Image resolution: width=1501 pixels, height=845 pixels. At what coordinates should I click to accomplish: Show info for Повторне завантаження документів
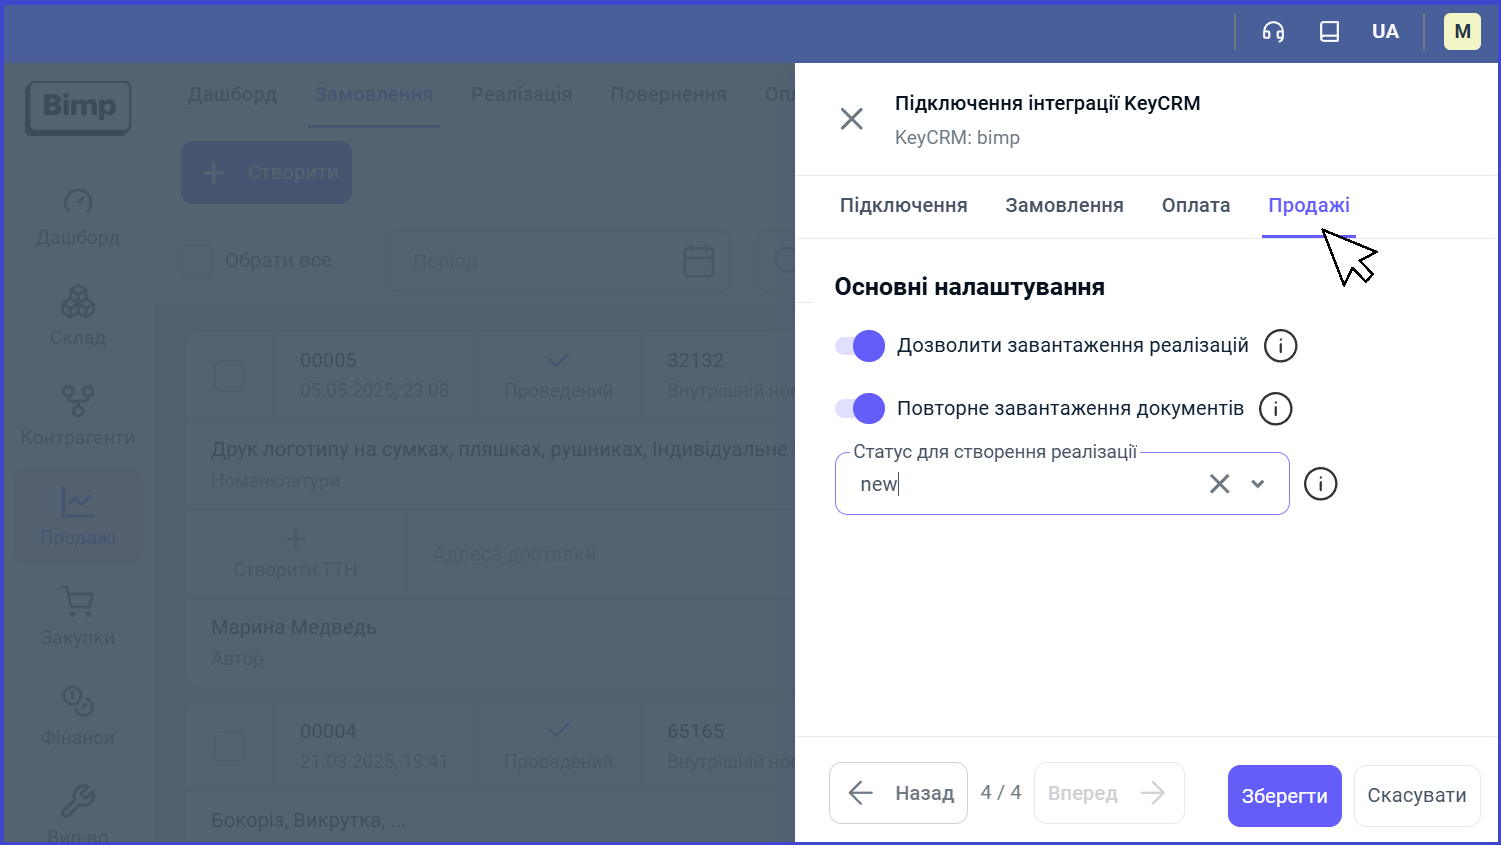[1276, 408]
